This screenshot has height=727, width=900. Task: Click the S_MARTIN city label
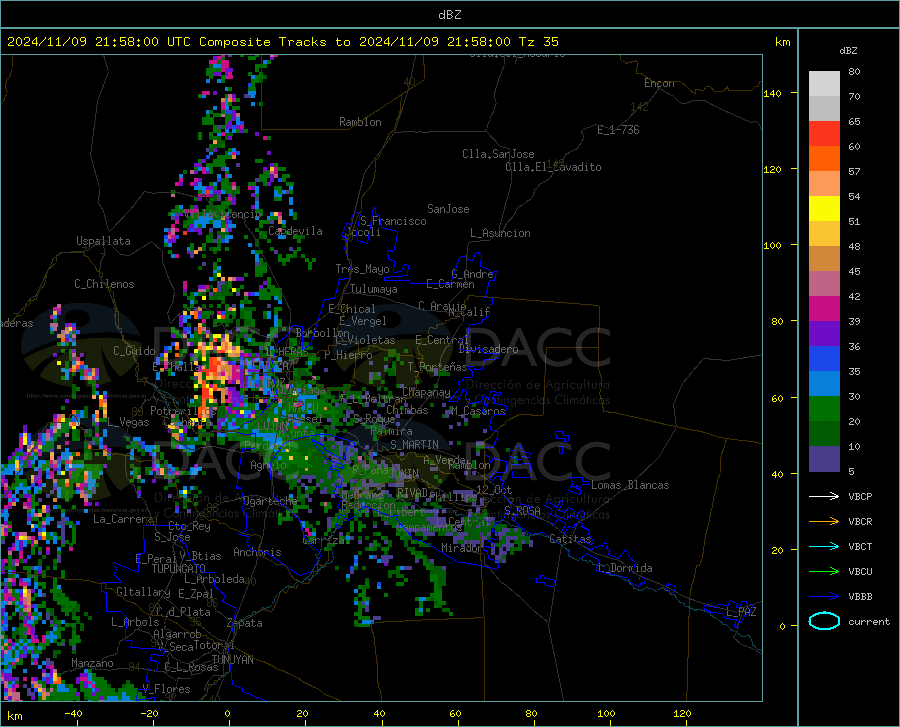(414, 445)
